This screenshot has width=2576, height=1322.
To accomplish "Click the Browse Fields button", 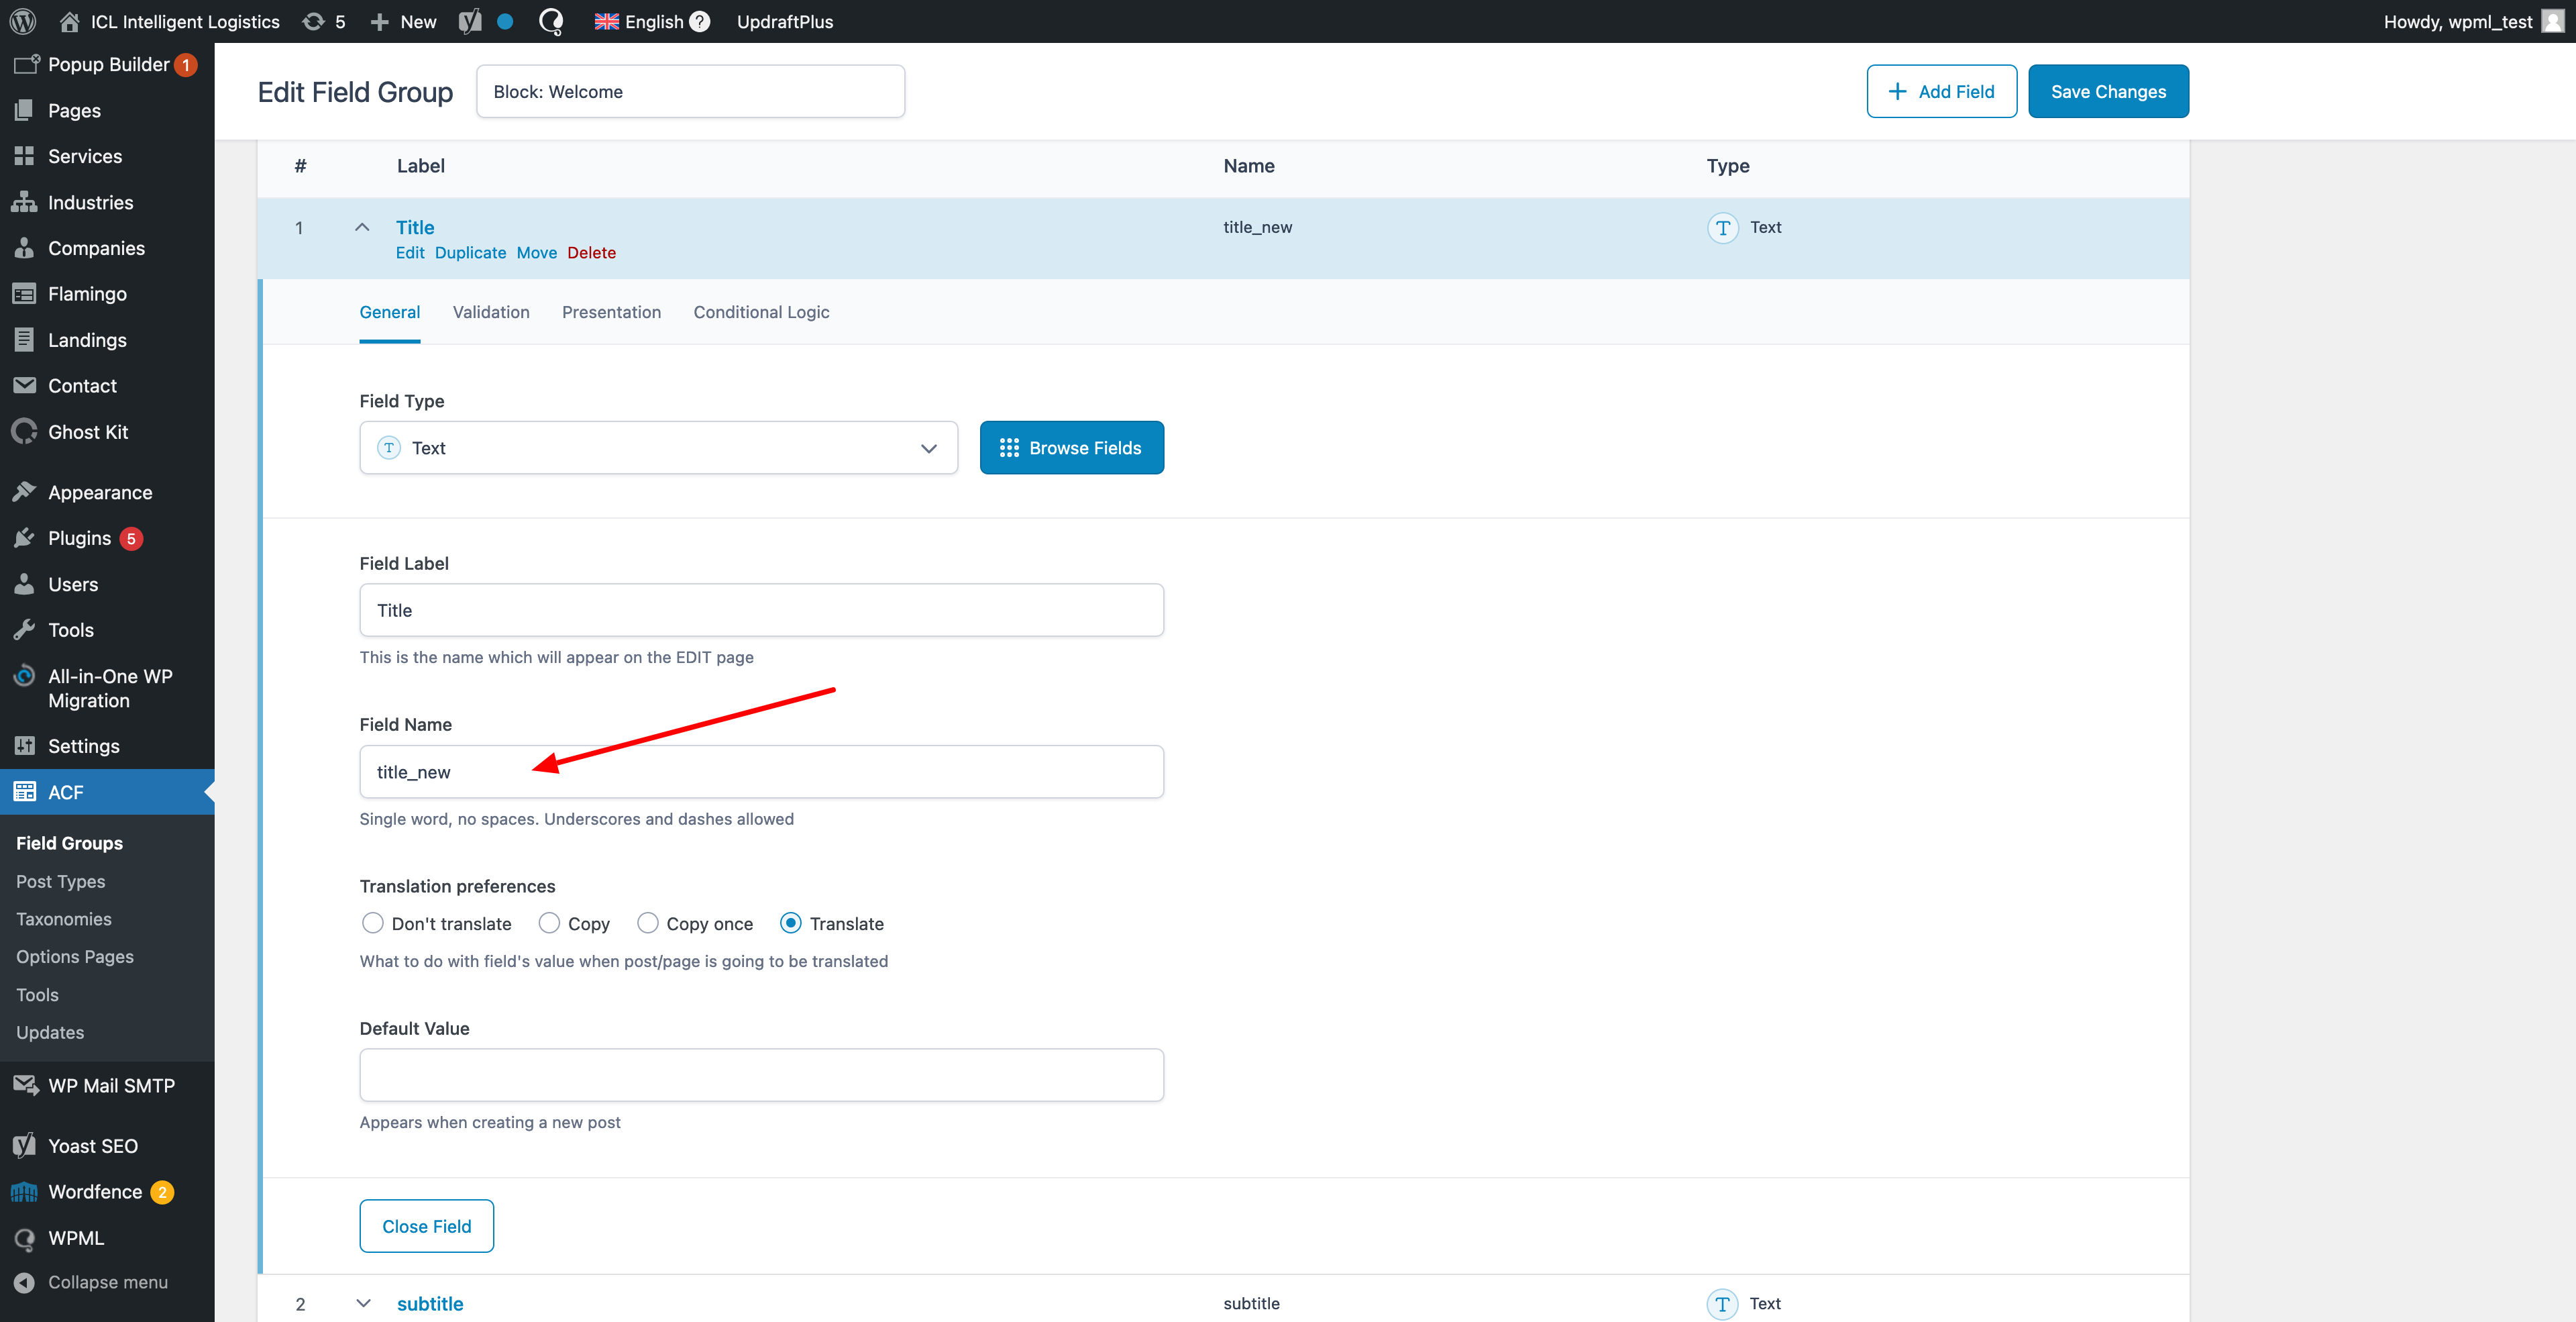I will pos(1071,448).
